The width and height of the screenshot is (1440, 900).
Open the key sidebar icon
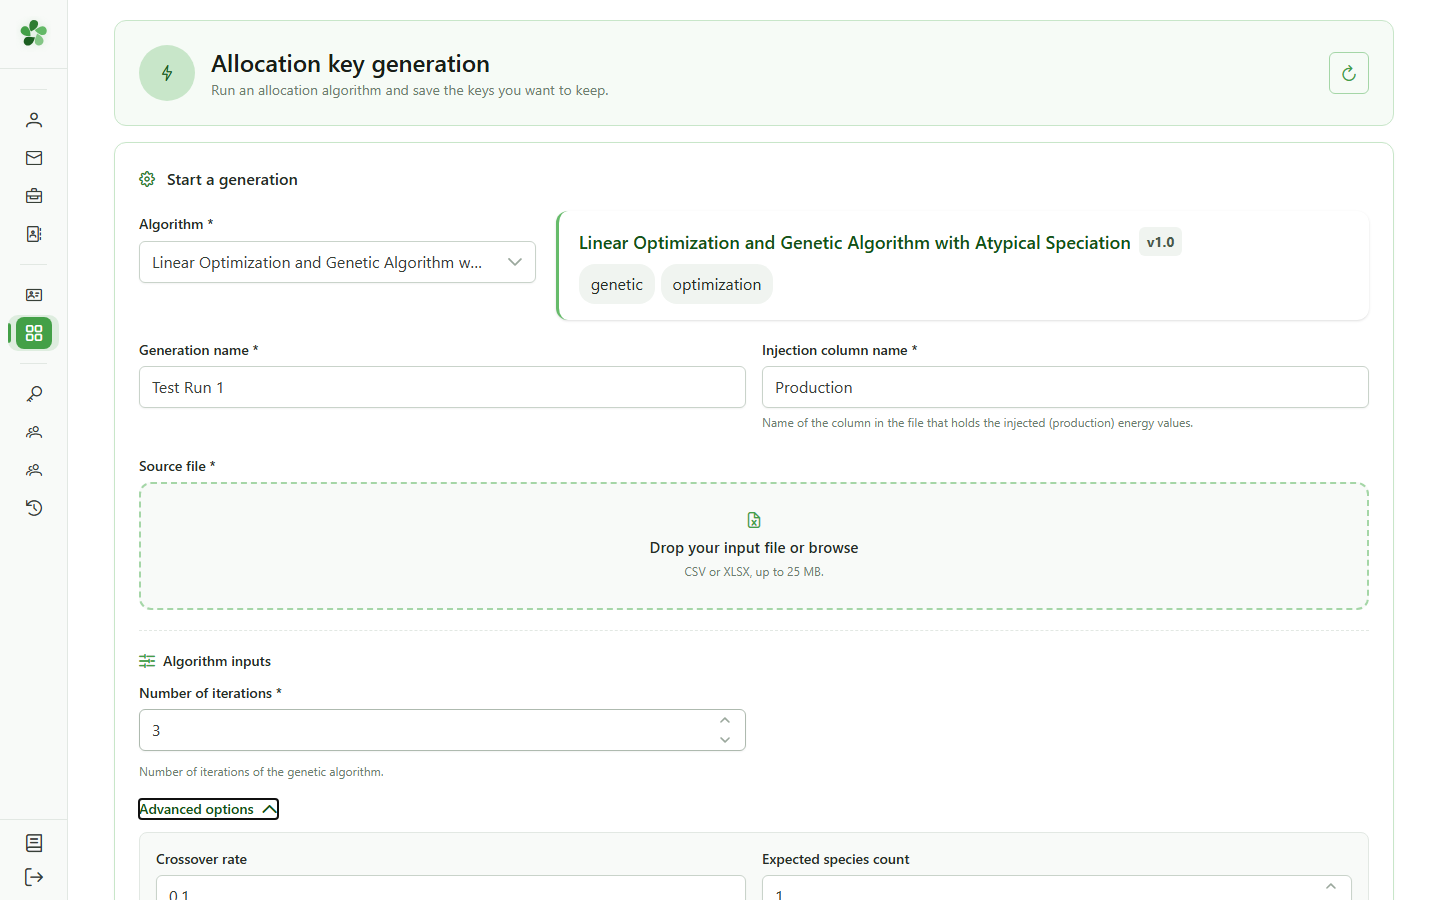click(x=34, y=394)
